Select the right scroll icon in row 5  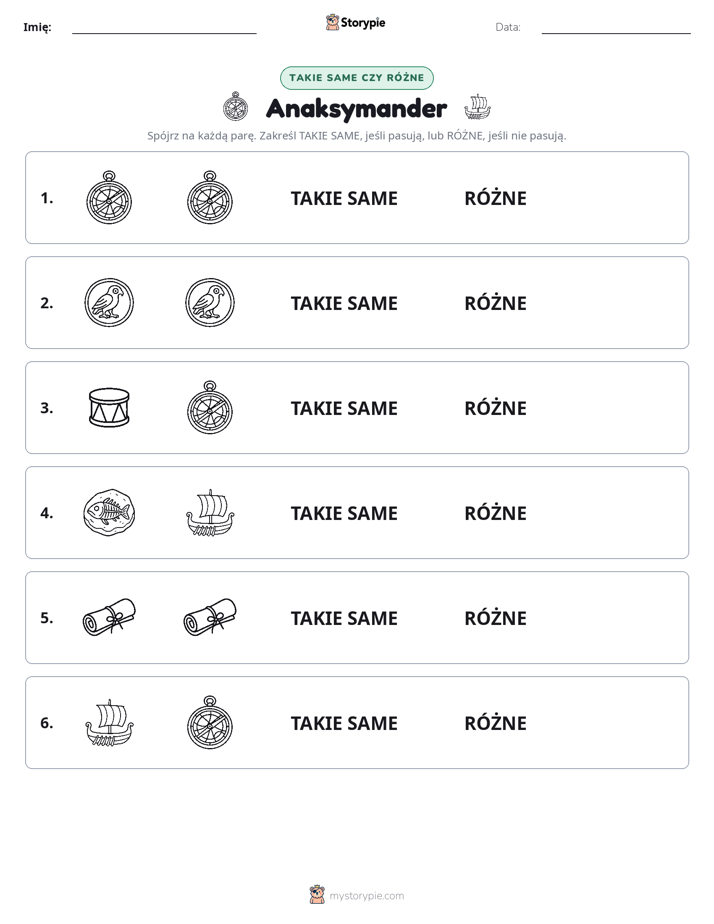(210, 617)
